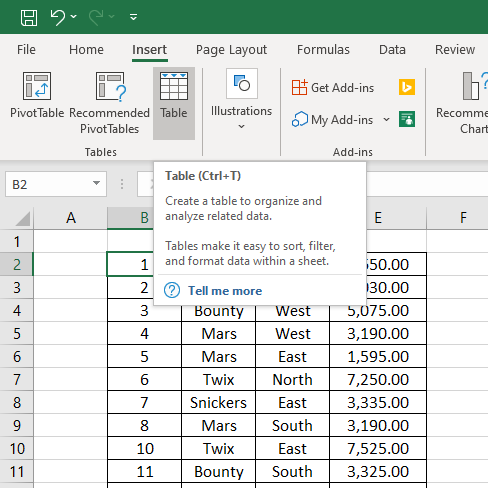Switch to the Home tab
Image resolution: width=488 pixels, height=488 pixels.
coord(86,50)
